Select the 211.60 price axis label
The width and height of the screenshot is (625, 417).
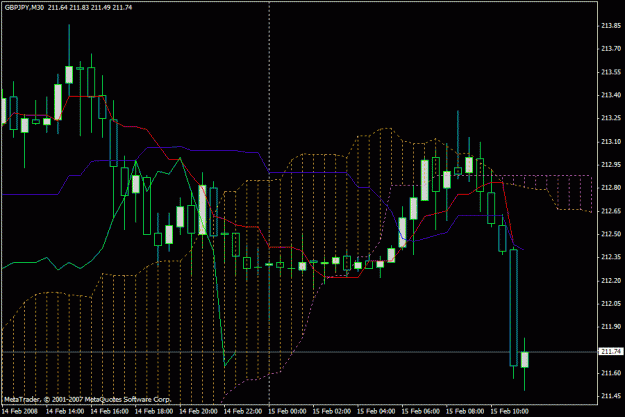[611, 373]
